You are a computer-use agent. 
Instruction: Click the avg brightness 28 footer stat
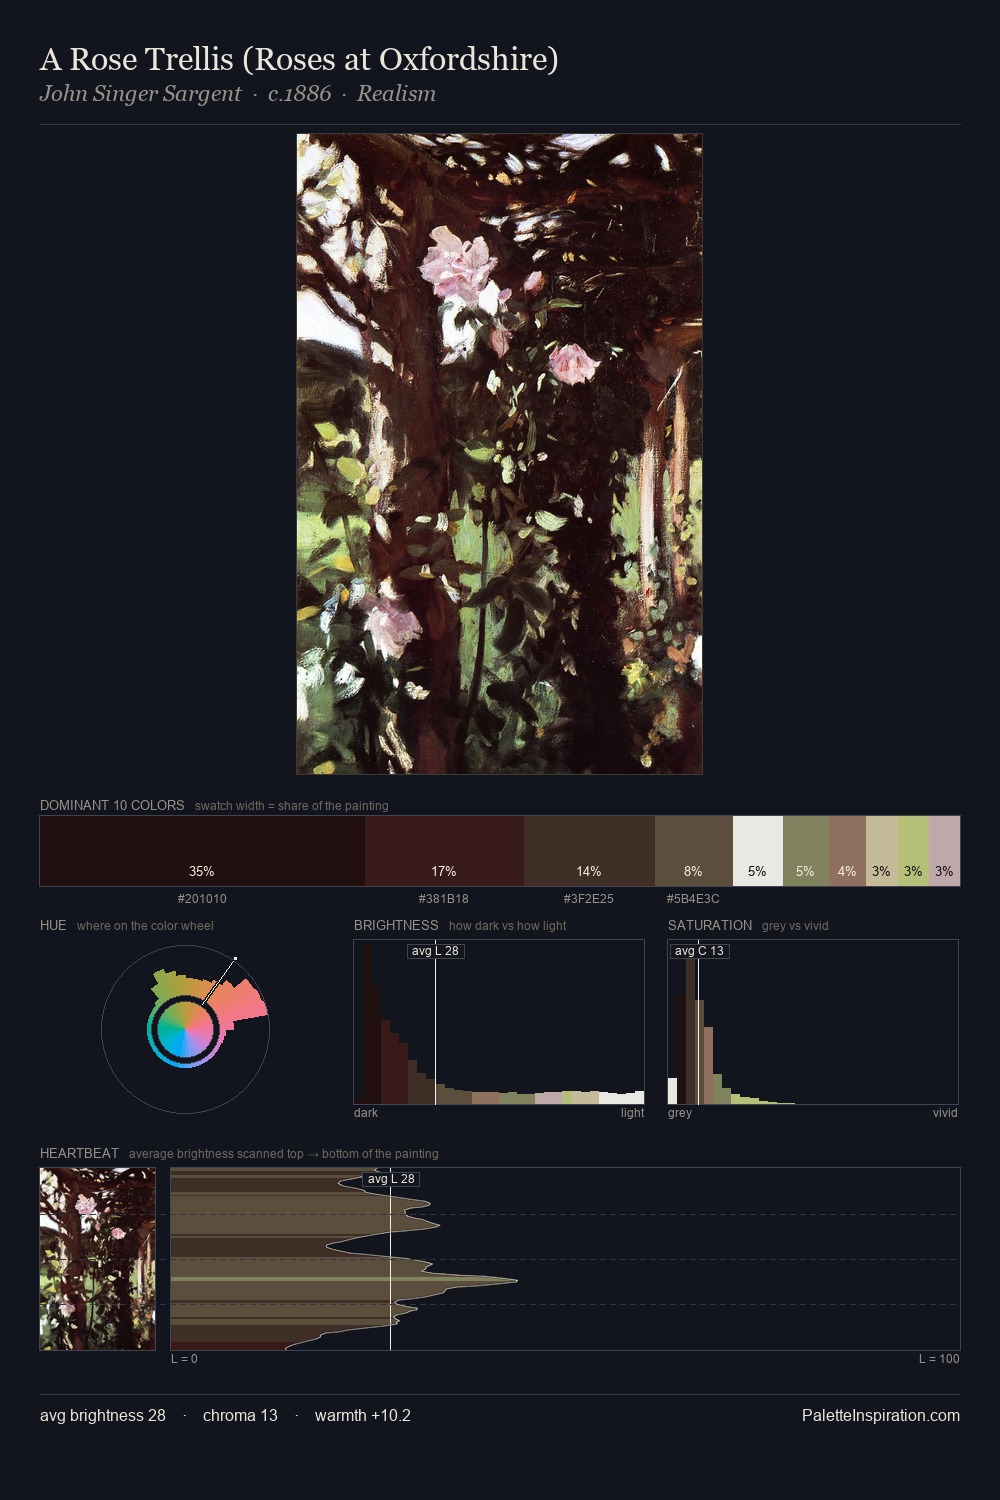tap(103, 1415)
